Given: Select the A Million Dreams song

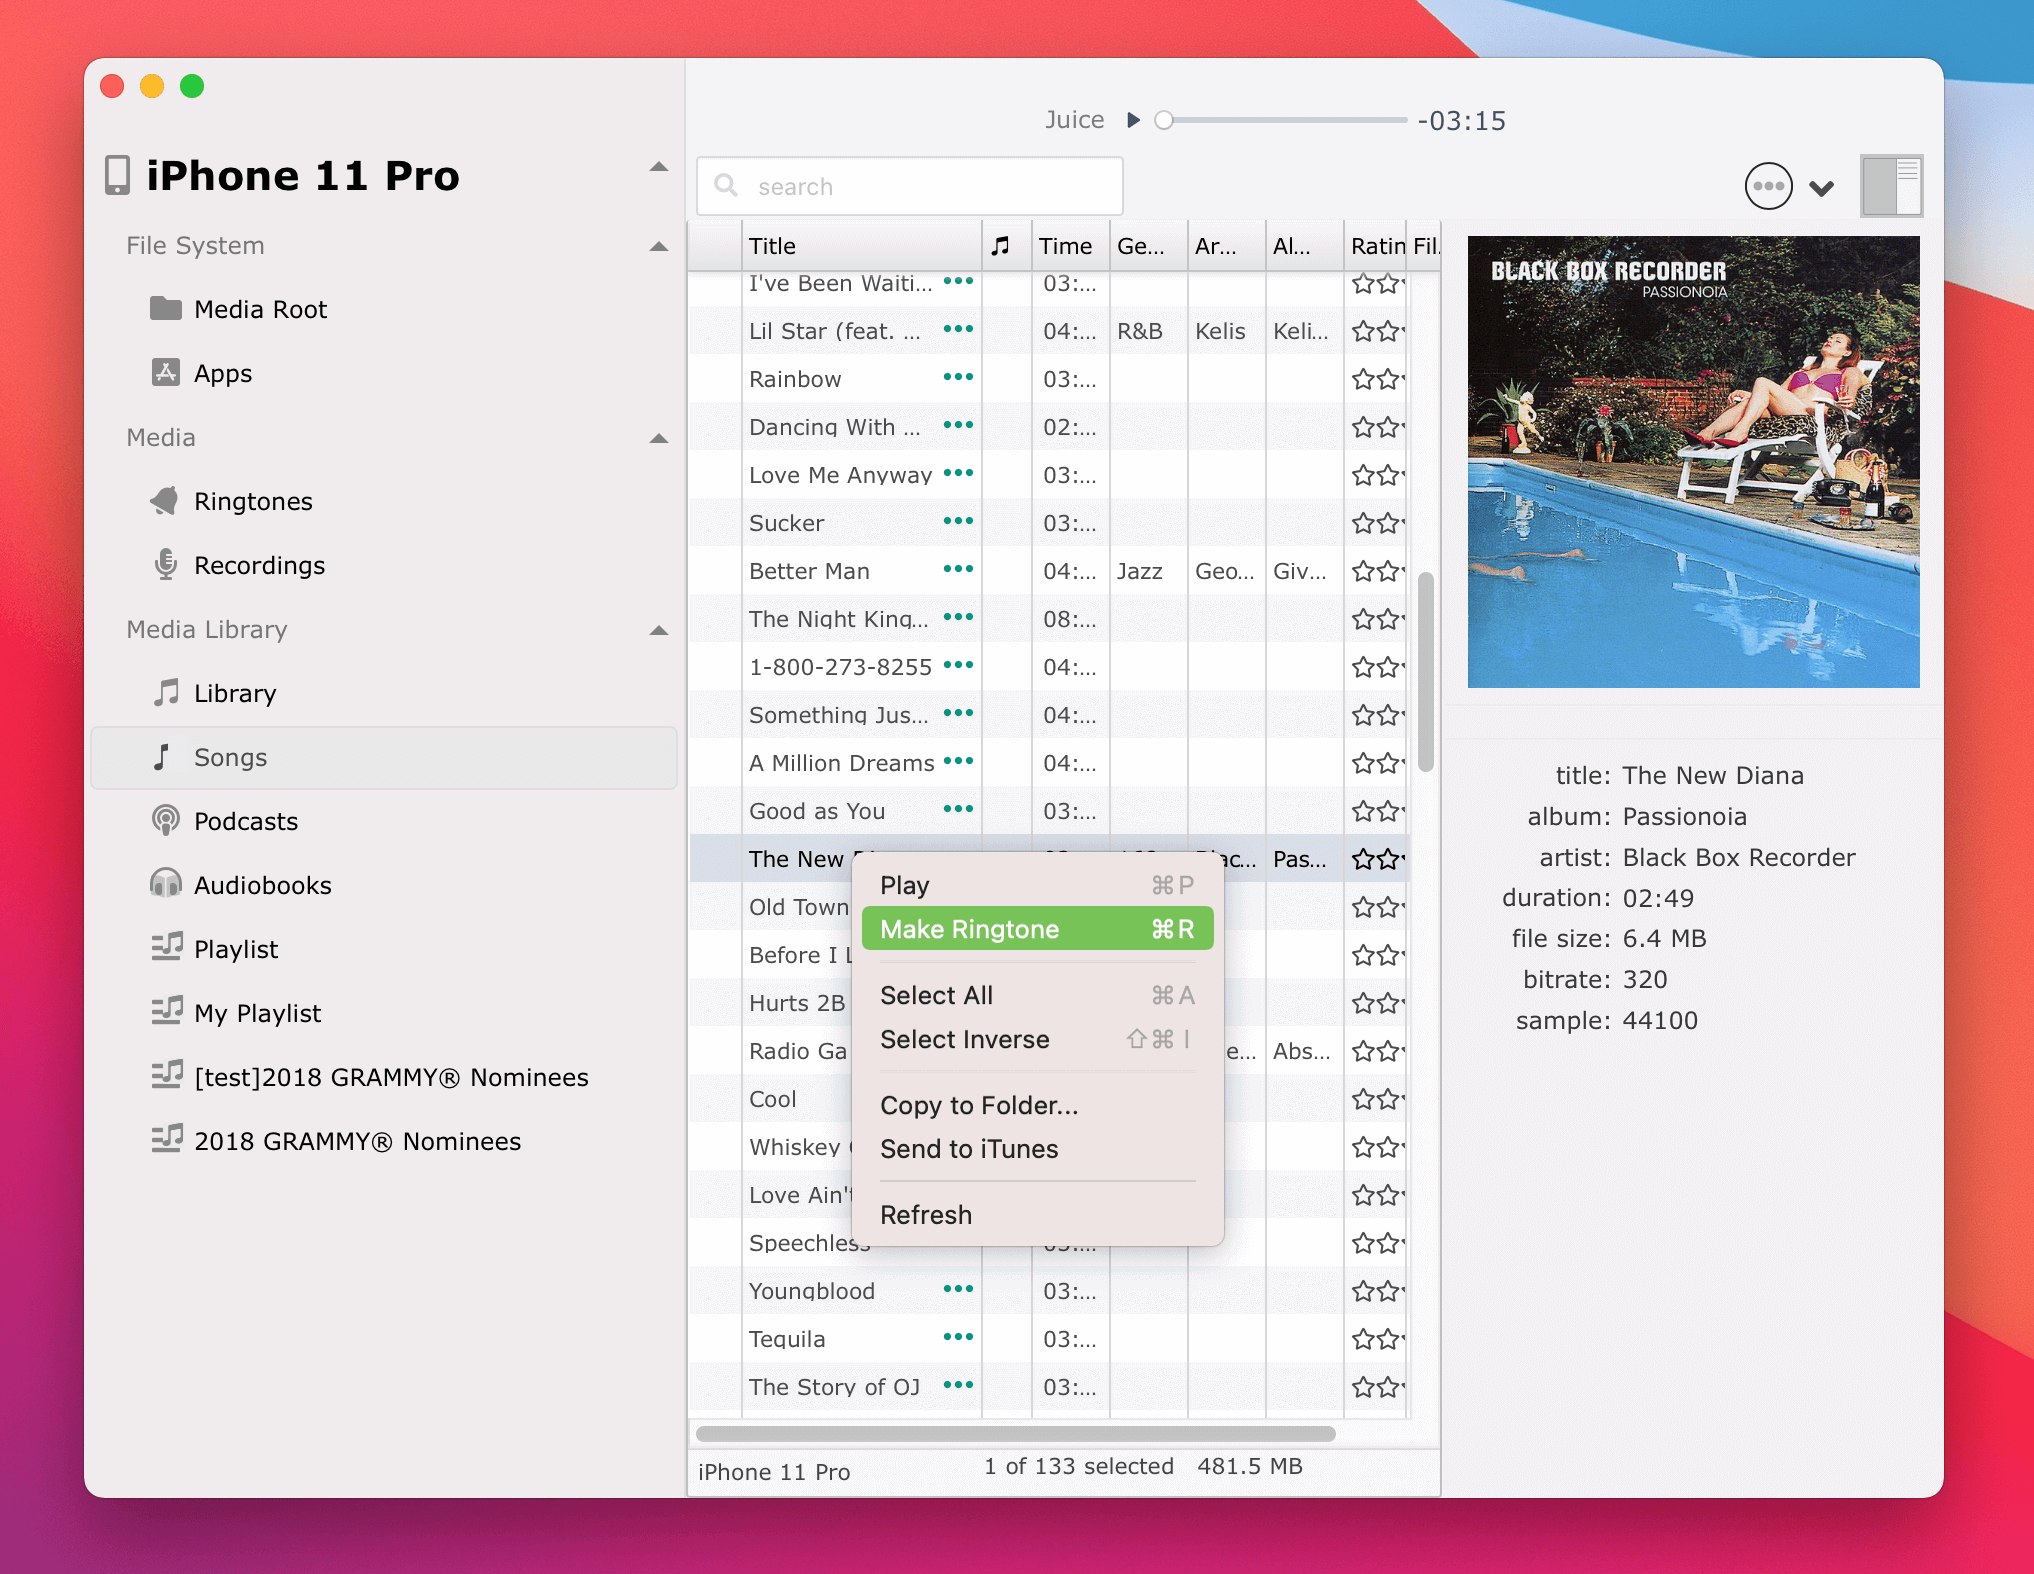Looking at the screenshot, I should tap(1049, 763).
